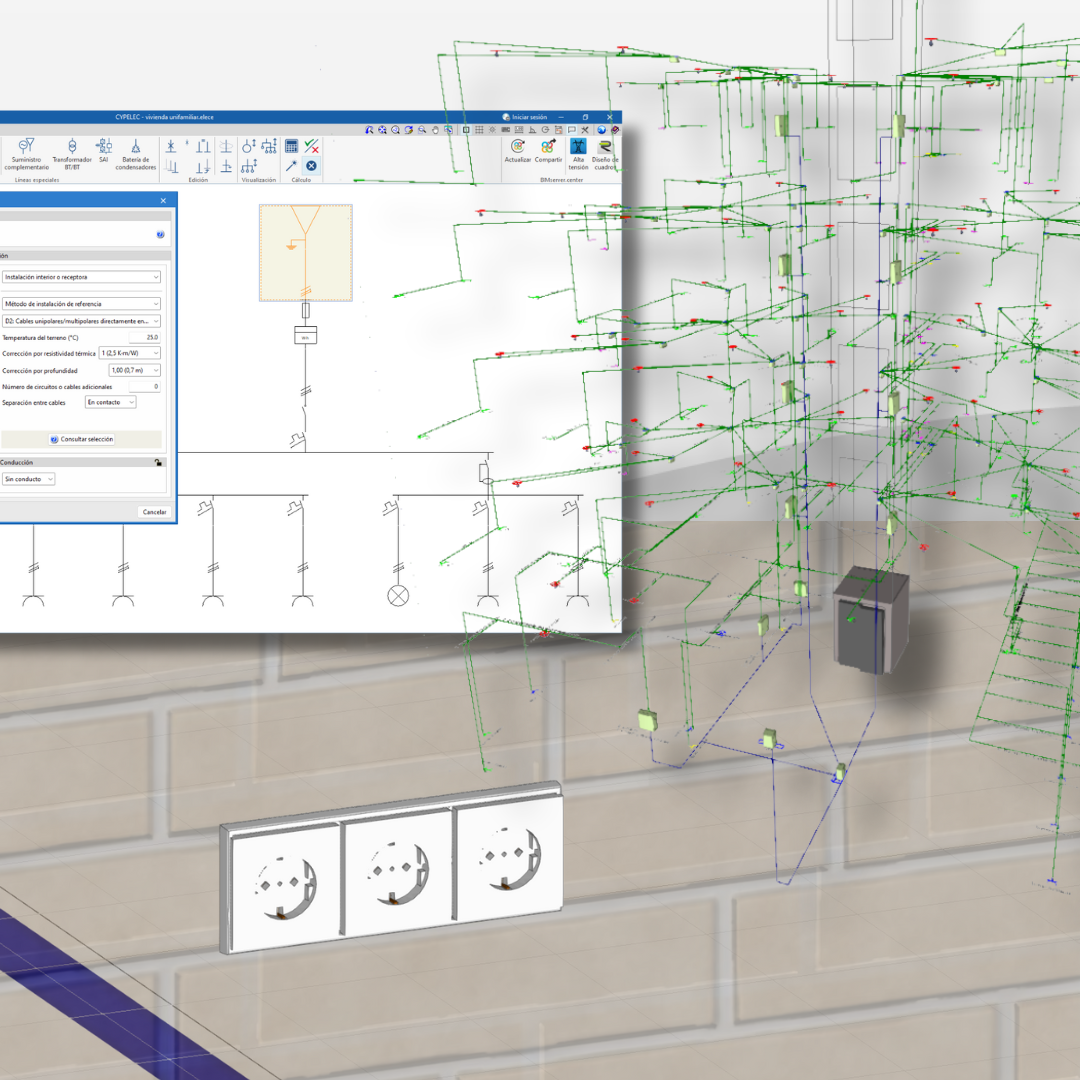The image size is (1080, 1080).
Task: Add a Batería de condensadores
Action: 136,147
